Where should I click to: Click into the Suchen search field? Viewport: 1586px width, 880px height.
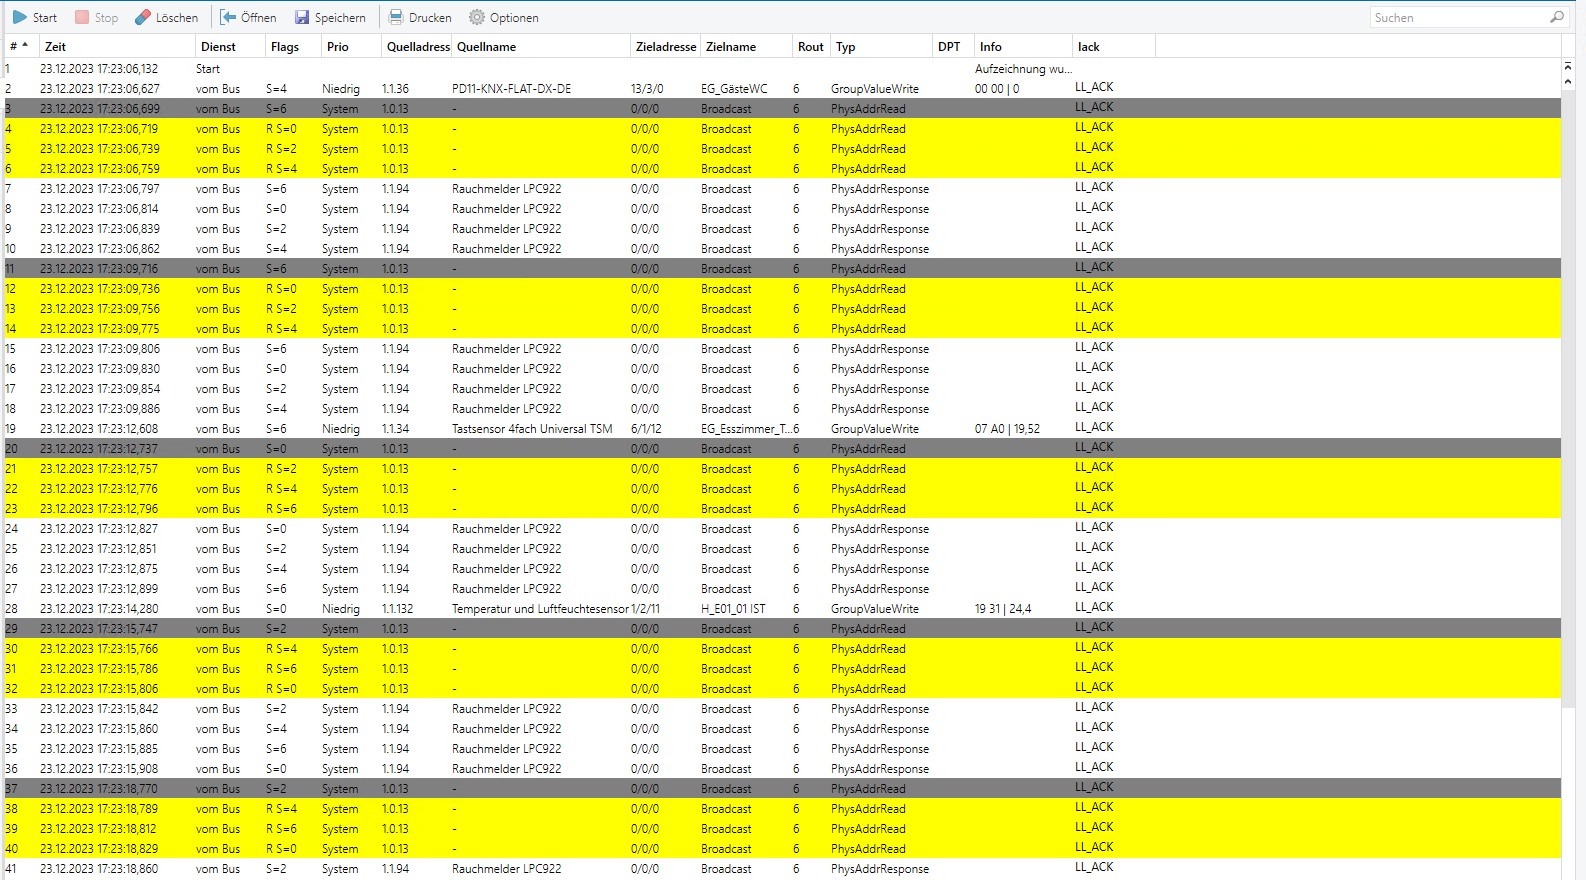click(x=1458, y=17)
